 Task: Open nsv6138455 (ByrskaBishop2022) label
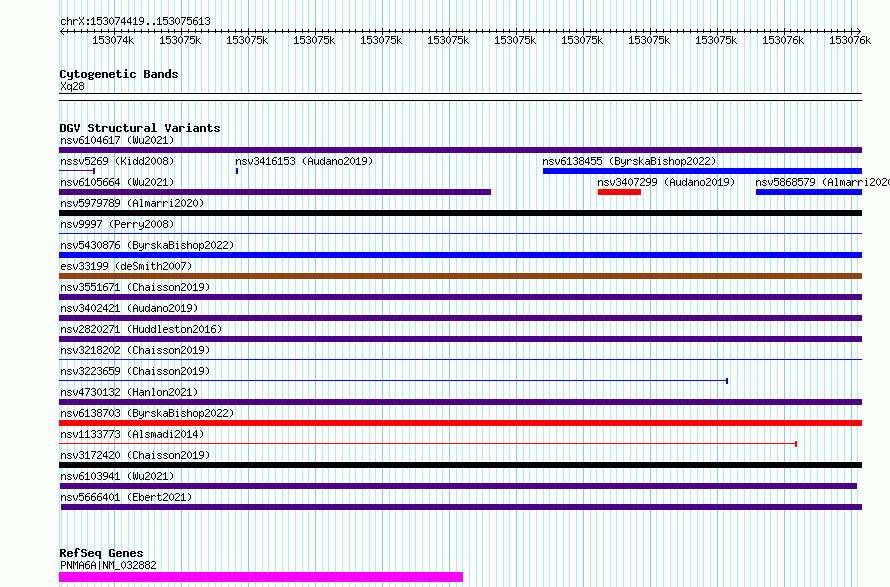(x=629, y=161)
